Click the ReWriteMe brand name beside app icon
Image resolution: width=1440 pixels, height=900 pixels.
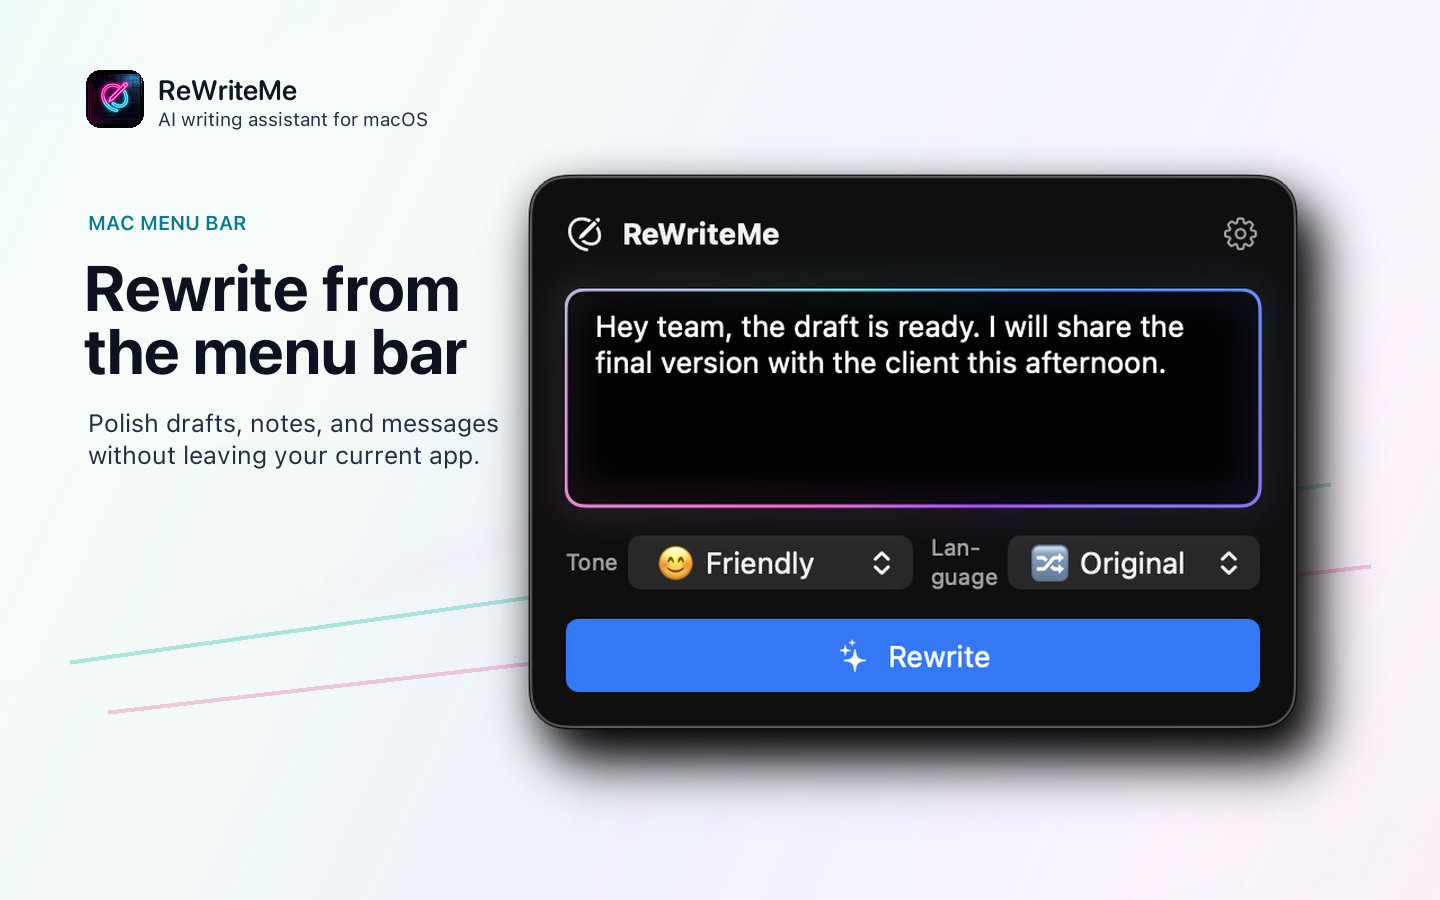click(227, 90)
